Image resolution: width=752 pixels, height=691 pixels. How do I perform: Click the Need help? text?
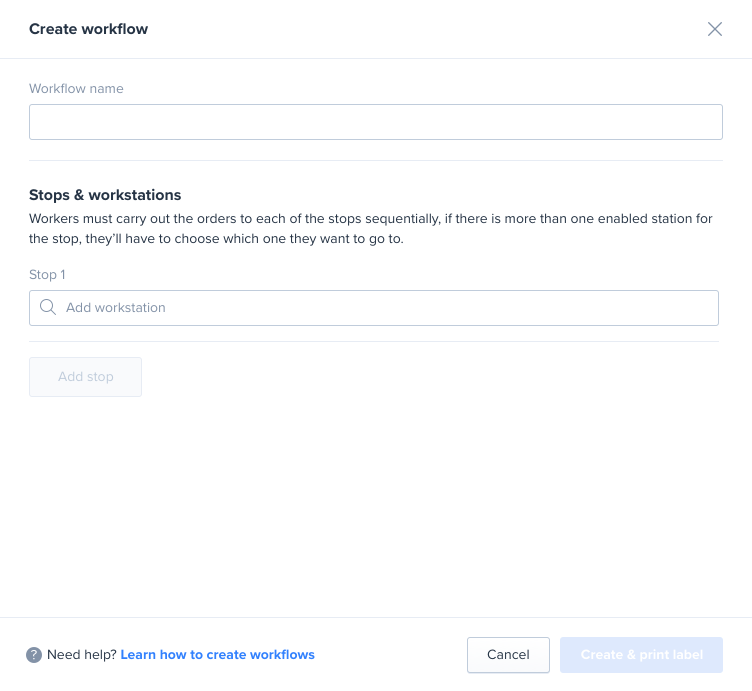pyautogui.click(x=82, y=655)
